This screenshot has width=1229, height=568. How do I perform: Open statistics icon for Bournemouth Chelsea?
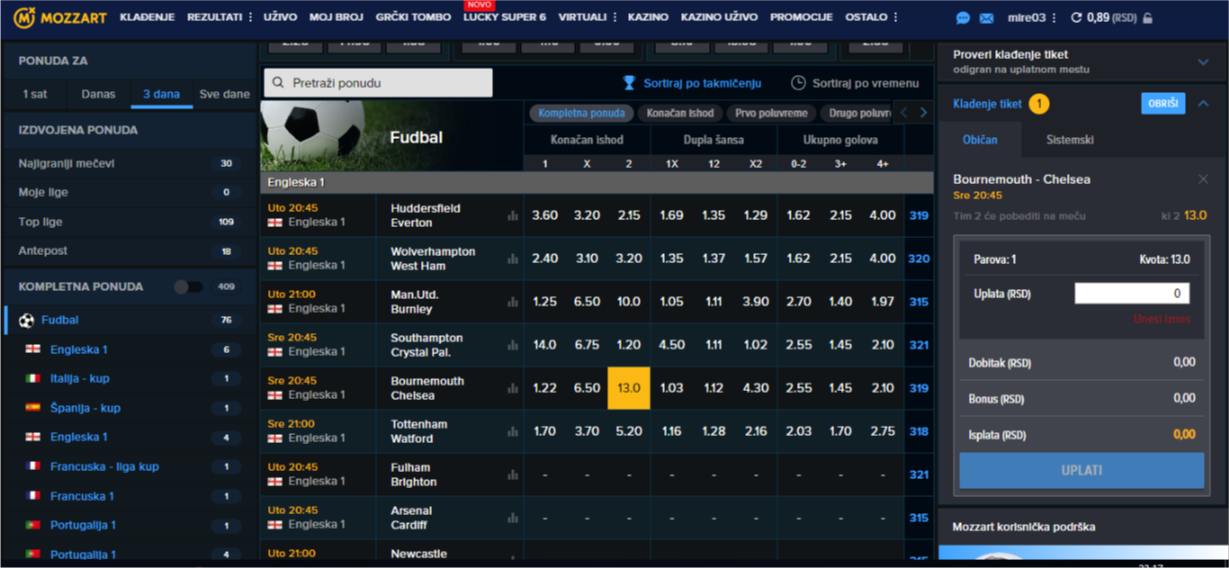click(x=513, y=388)
